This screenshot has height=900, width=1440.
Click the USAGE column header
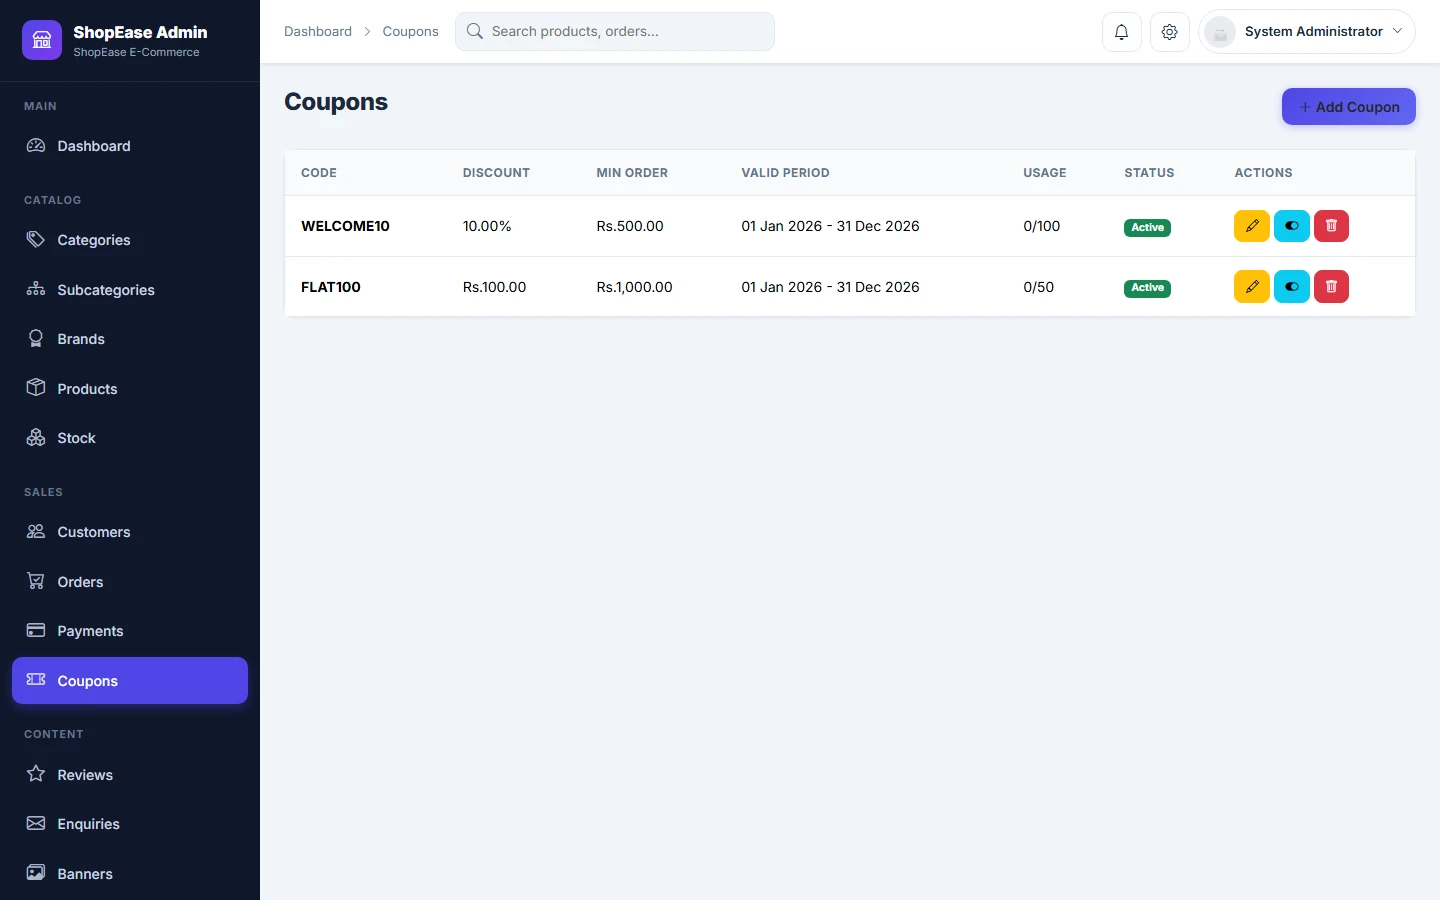(x=1045, y=173)
